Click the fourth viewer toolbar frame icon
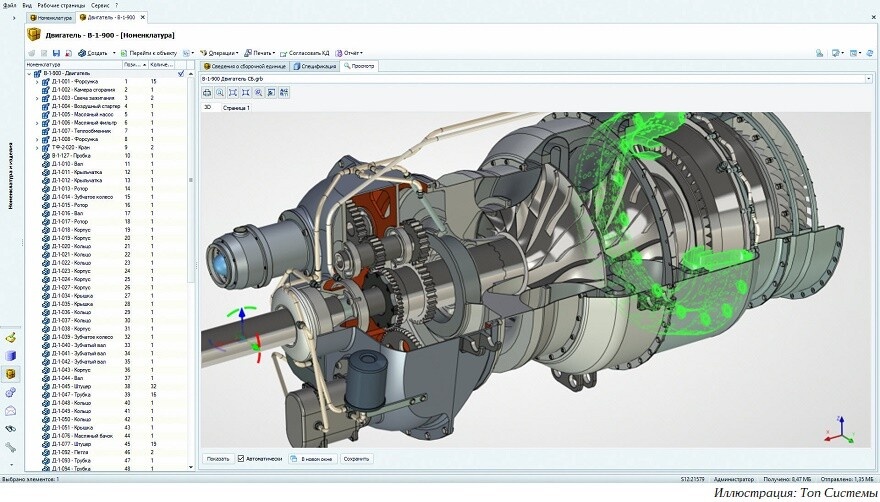Viewport: 880px width, 502px height. point(246,93)
